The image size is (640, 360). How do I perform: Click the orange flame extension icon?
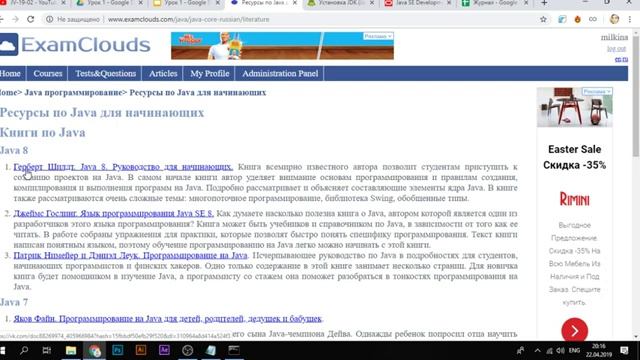tap(577, 19)
